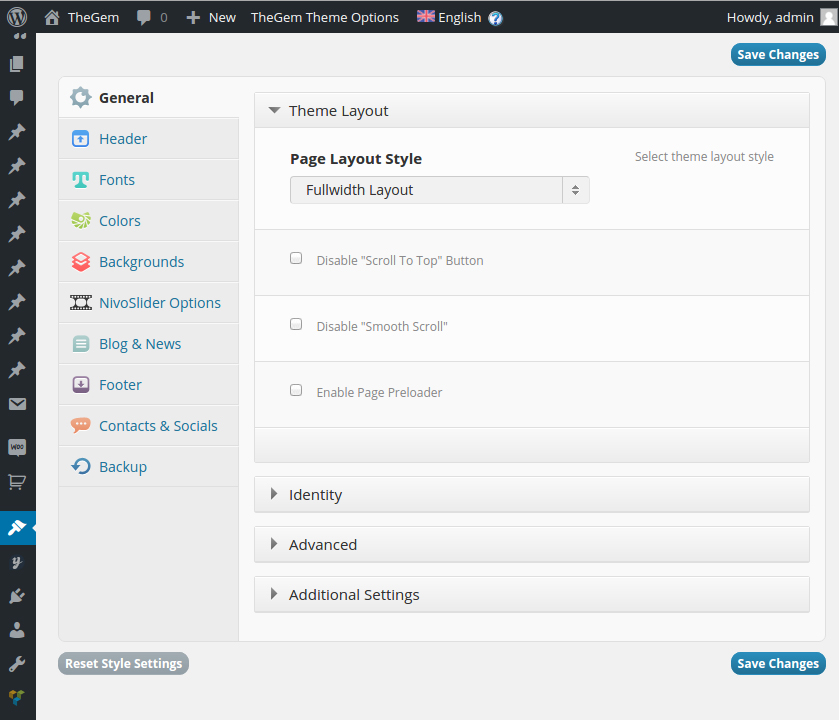This screenshot has height=720, width=839.
Task: Open the NivoSlider Options tab
Action: (159, 303)
